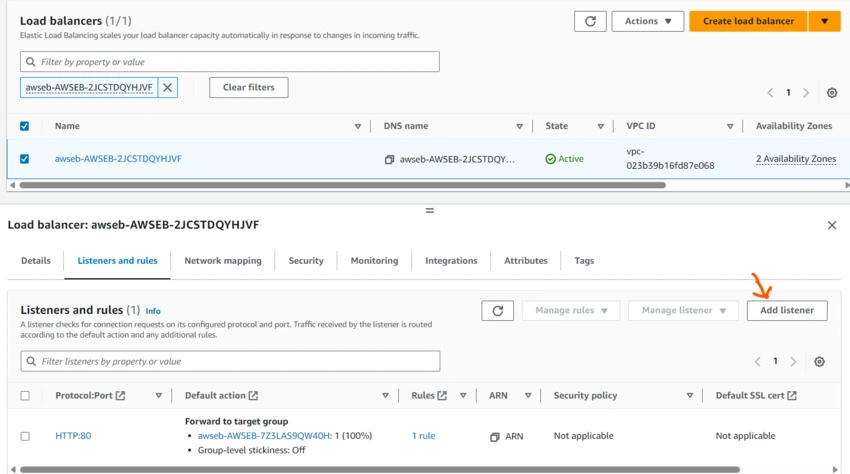Image resolution: width=850 pixels, height=474 pixels.
Task: Sort by the DNS name column arrow
Action: click(x=519, y=126)
